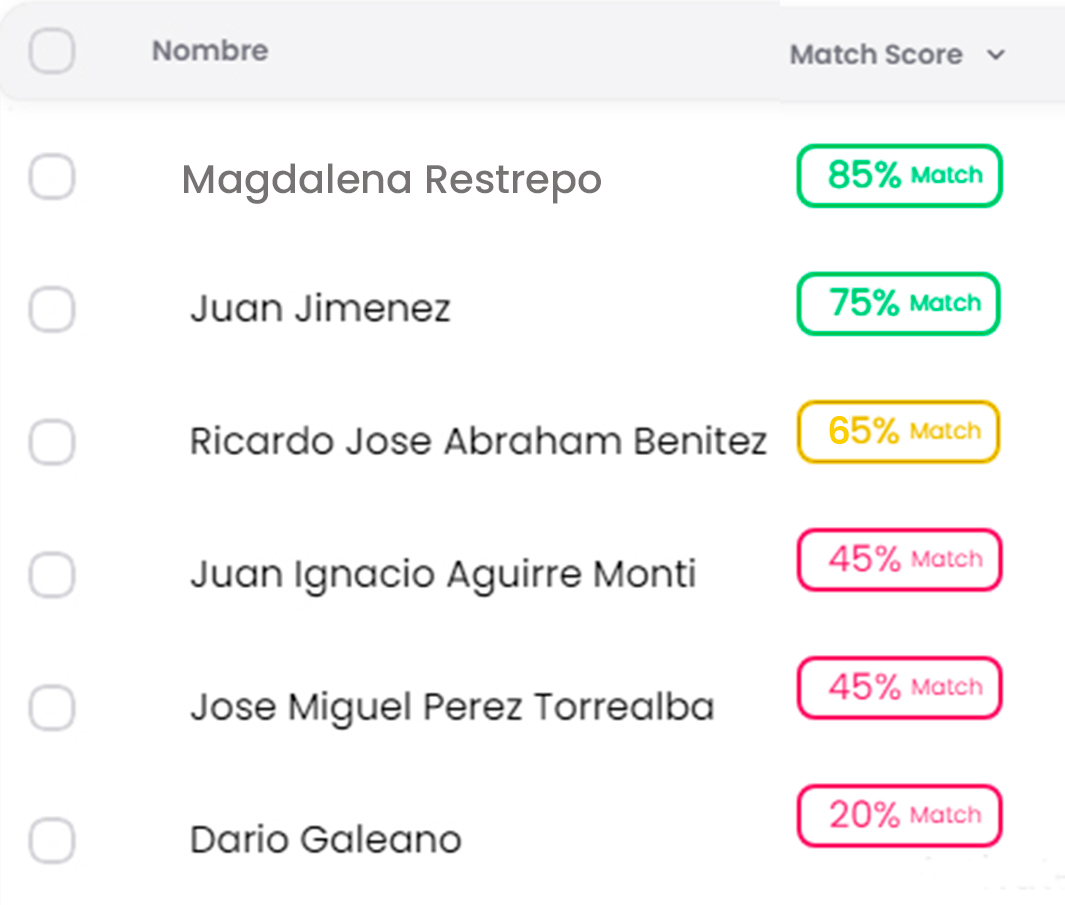The image size is (1065, 905).
Task: Check the box for Magdalena Restrepo
Action: (x=52, y=178)
